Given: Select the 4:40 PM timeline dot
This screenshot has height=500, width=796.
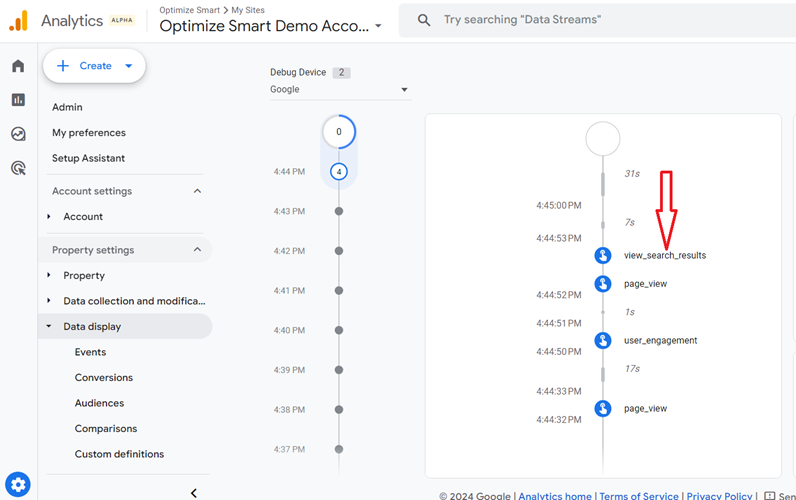Looking at the screenshot, I should pos(339,330).
